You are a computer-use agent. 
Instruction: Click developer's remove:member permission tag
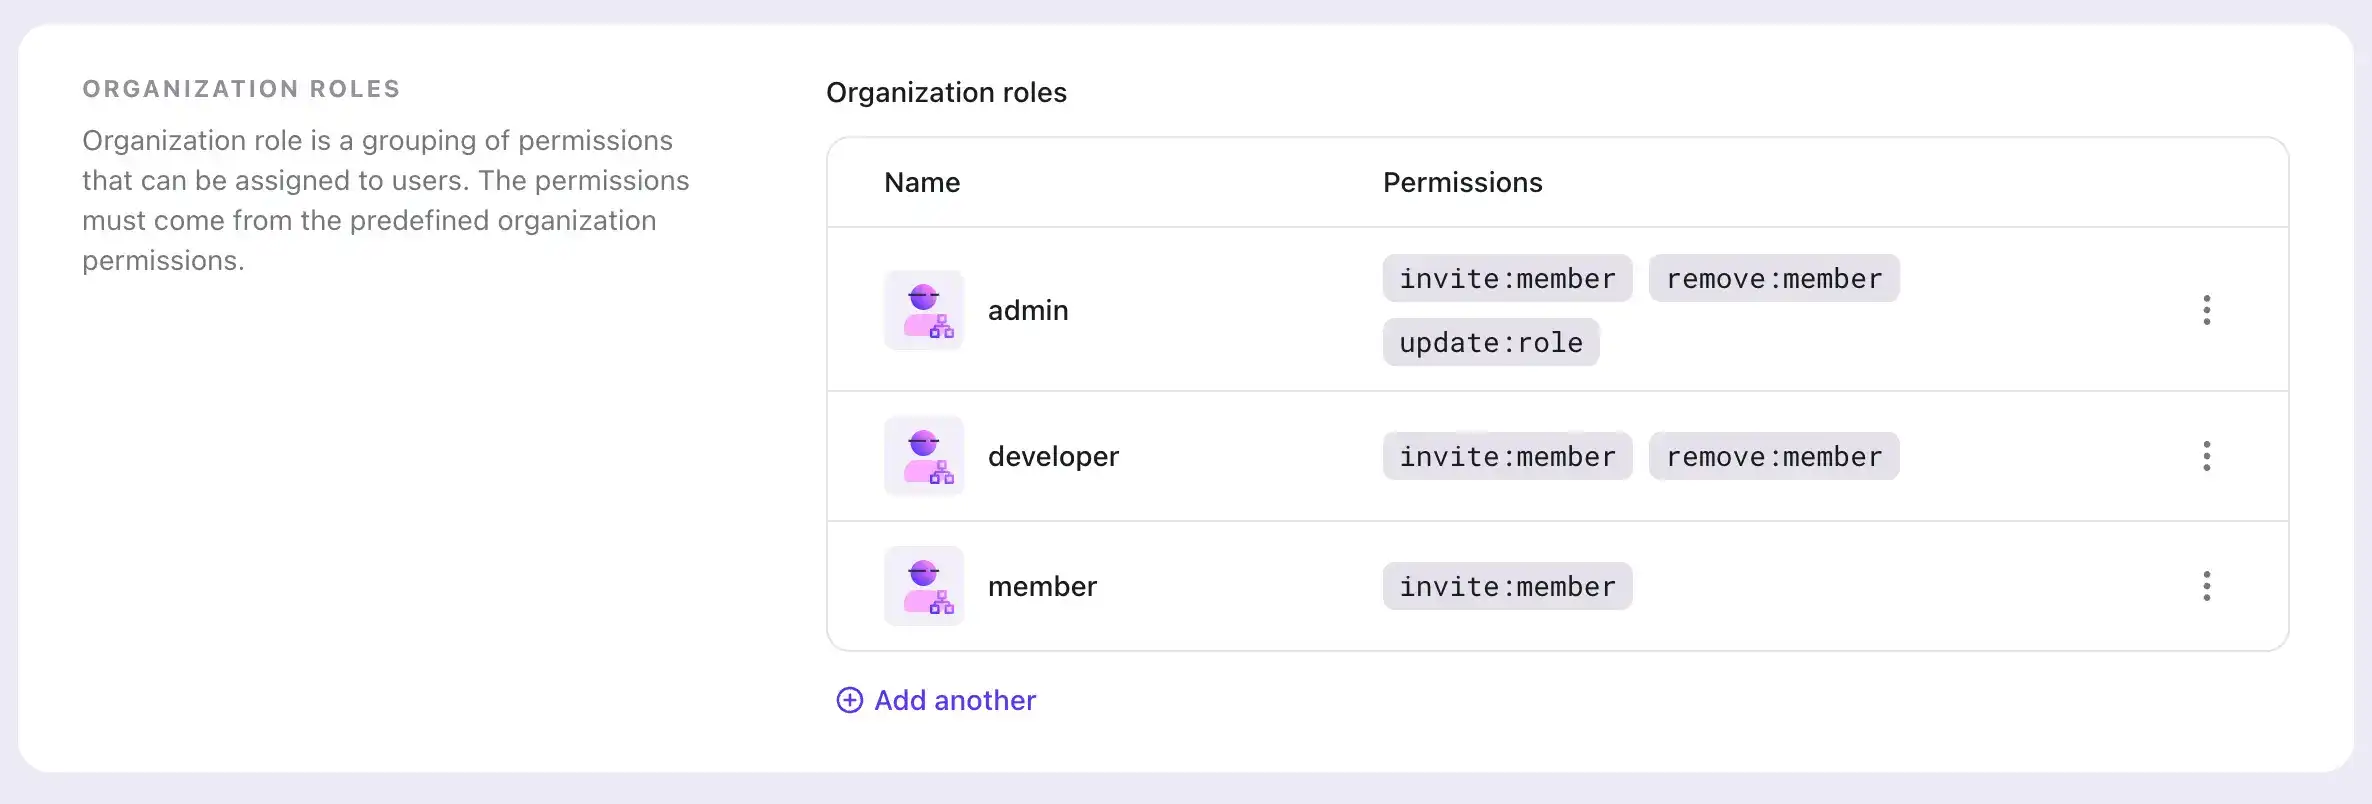(x=1774, y=456)
